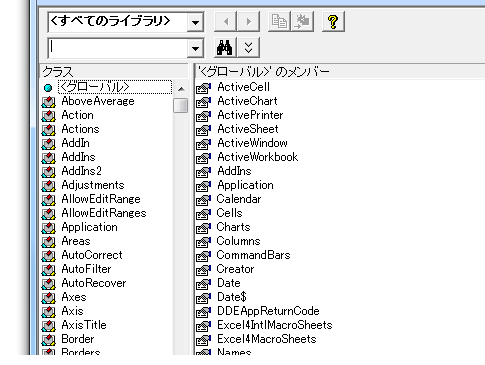Select the AxisTitle class
This screenshot has width=485, height=365.
[84, 325]
